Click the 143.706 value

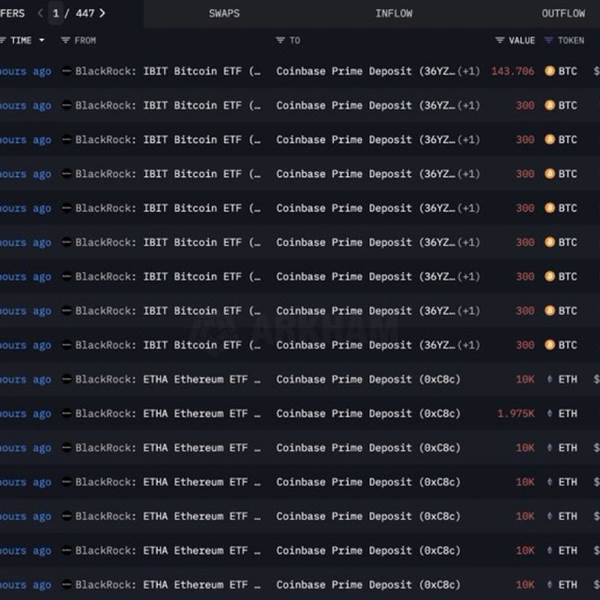[513, 71]
